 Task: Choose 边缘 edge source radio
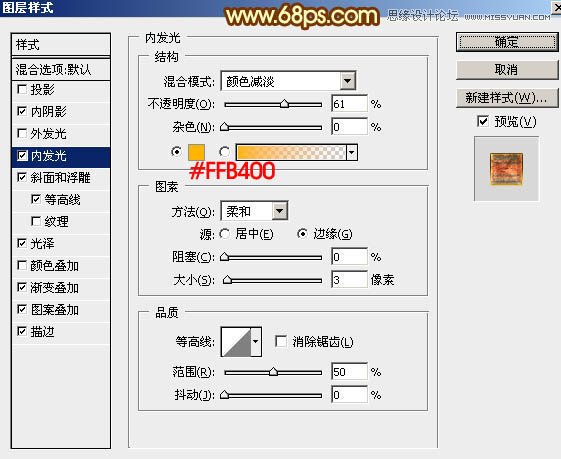coord(302,234)
